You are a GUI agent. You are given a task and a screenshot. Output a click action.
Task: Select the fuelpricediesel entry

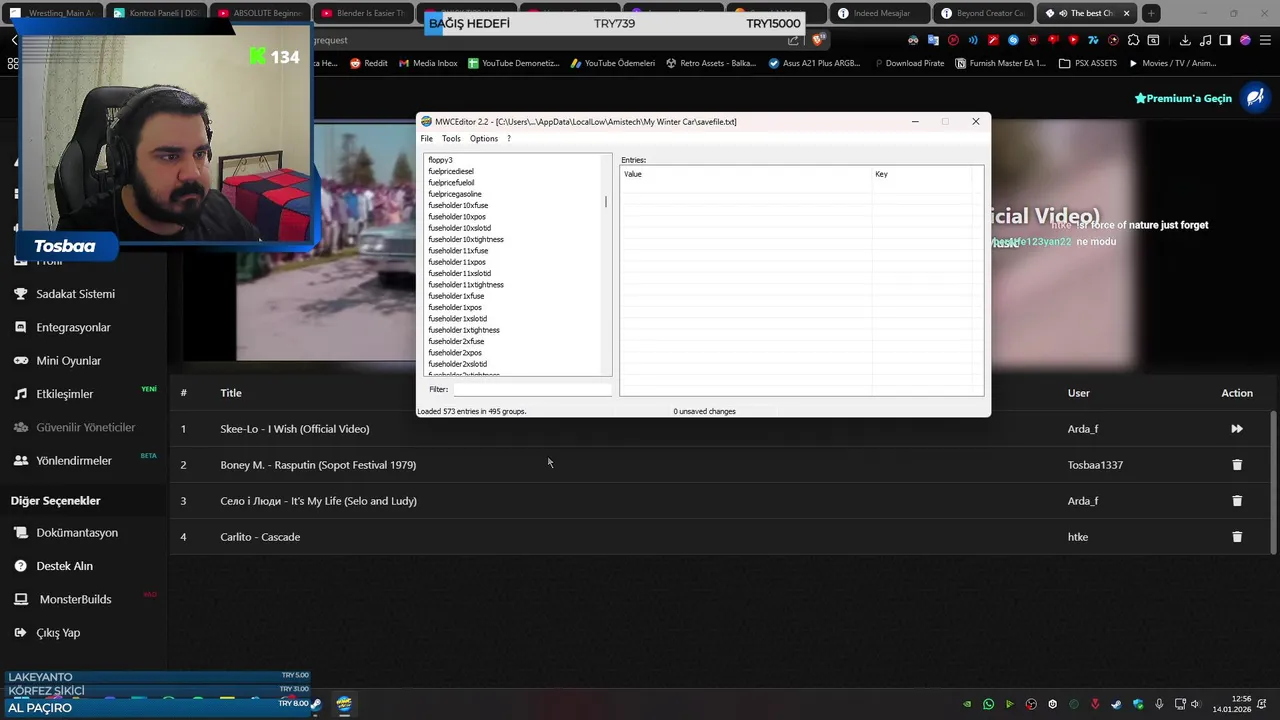451,171
